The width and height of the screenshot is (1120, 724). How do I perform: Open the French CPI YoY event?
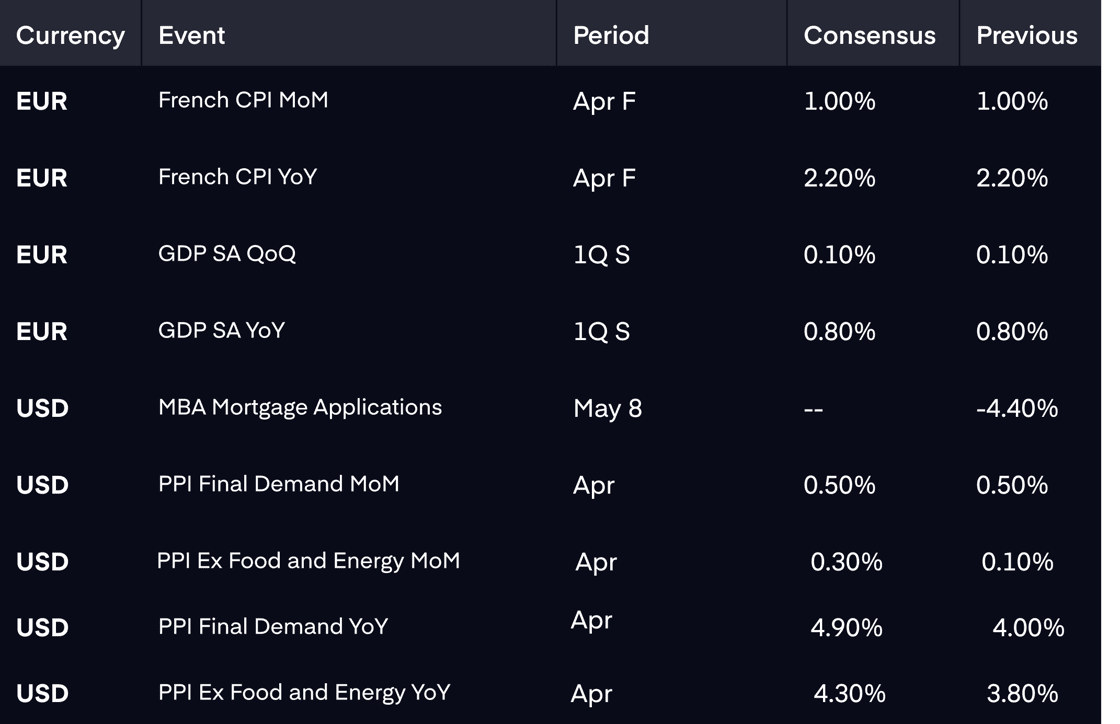(237, 176)
